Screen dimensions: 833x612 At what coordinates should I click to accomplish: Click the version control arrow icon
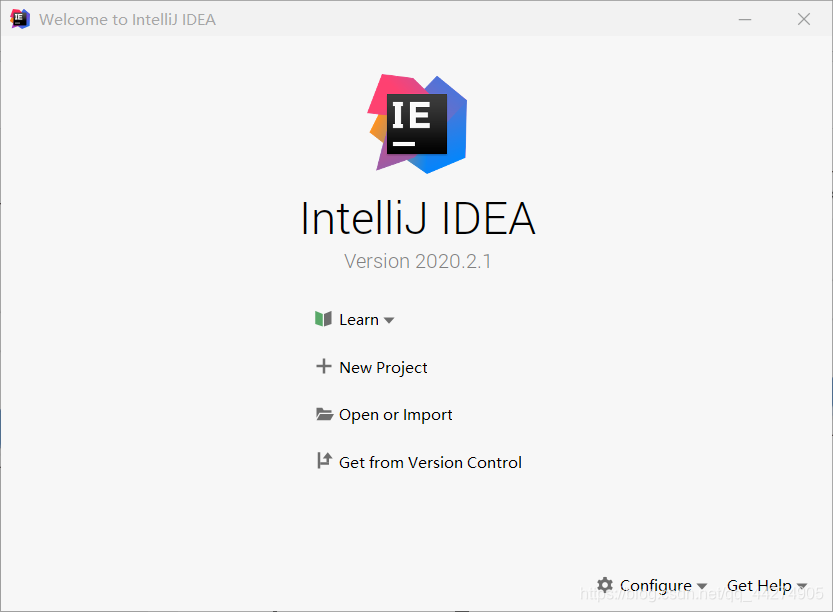(323, 461)
